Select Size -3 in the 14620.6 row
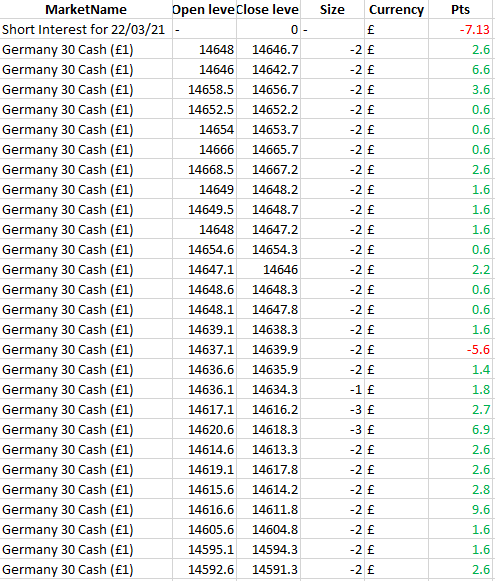 coord(332,429)
